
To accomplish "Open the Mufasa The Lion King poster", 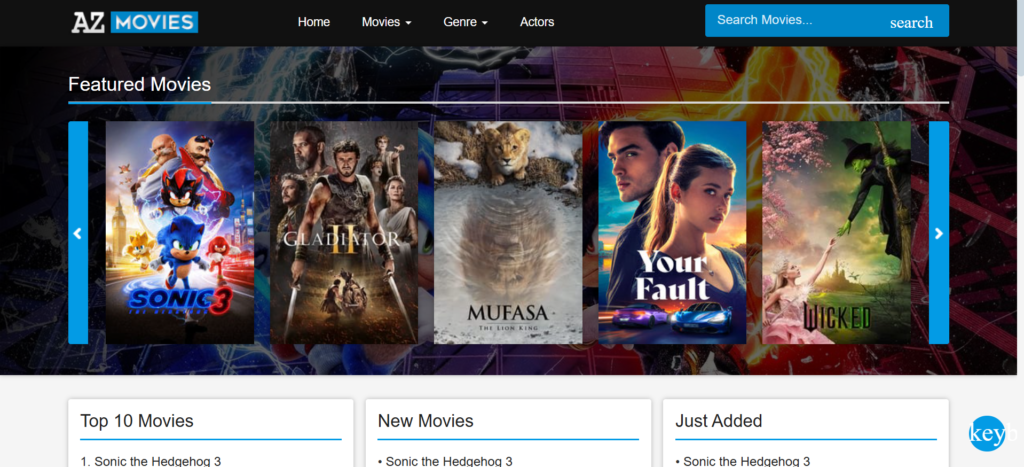I will 508,233.
